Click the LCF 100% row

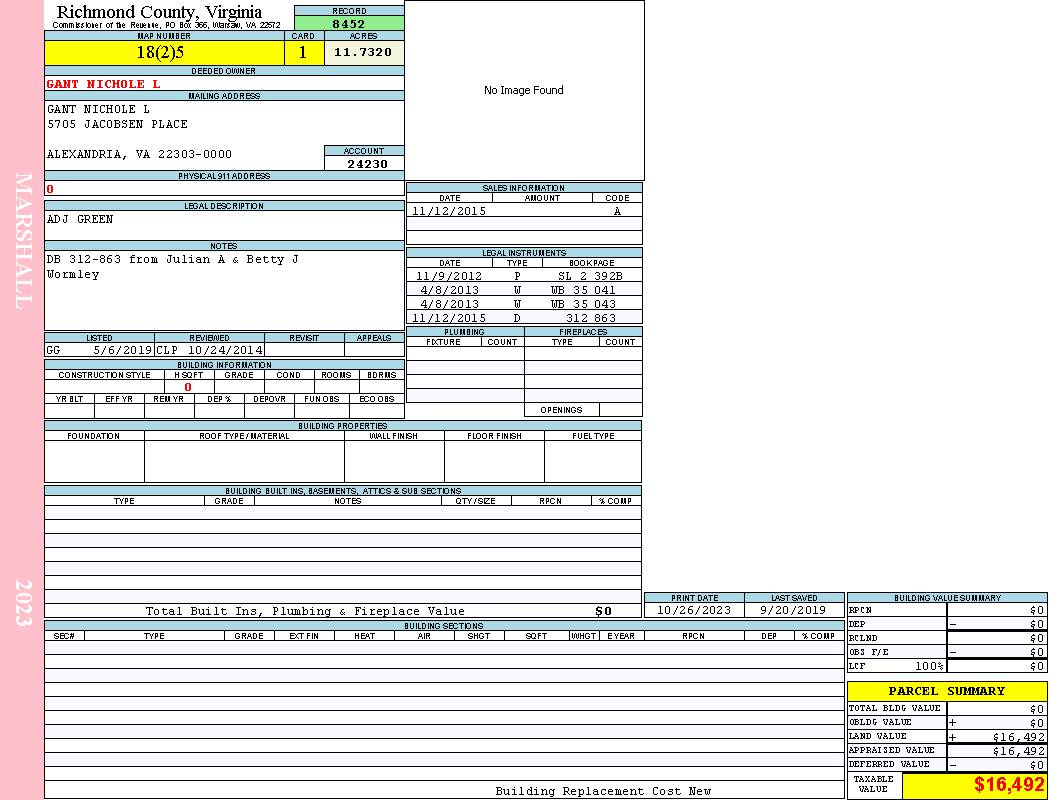[x=947, y=666]
